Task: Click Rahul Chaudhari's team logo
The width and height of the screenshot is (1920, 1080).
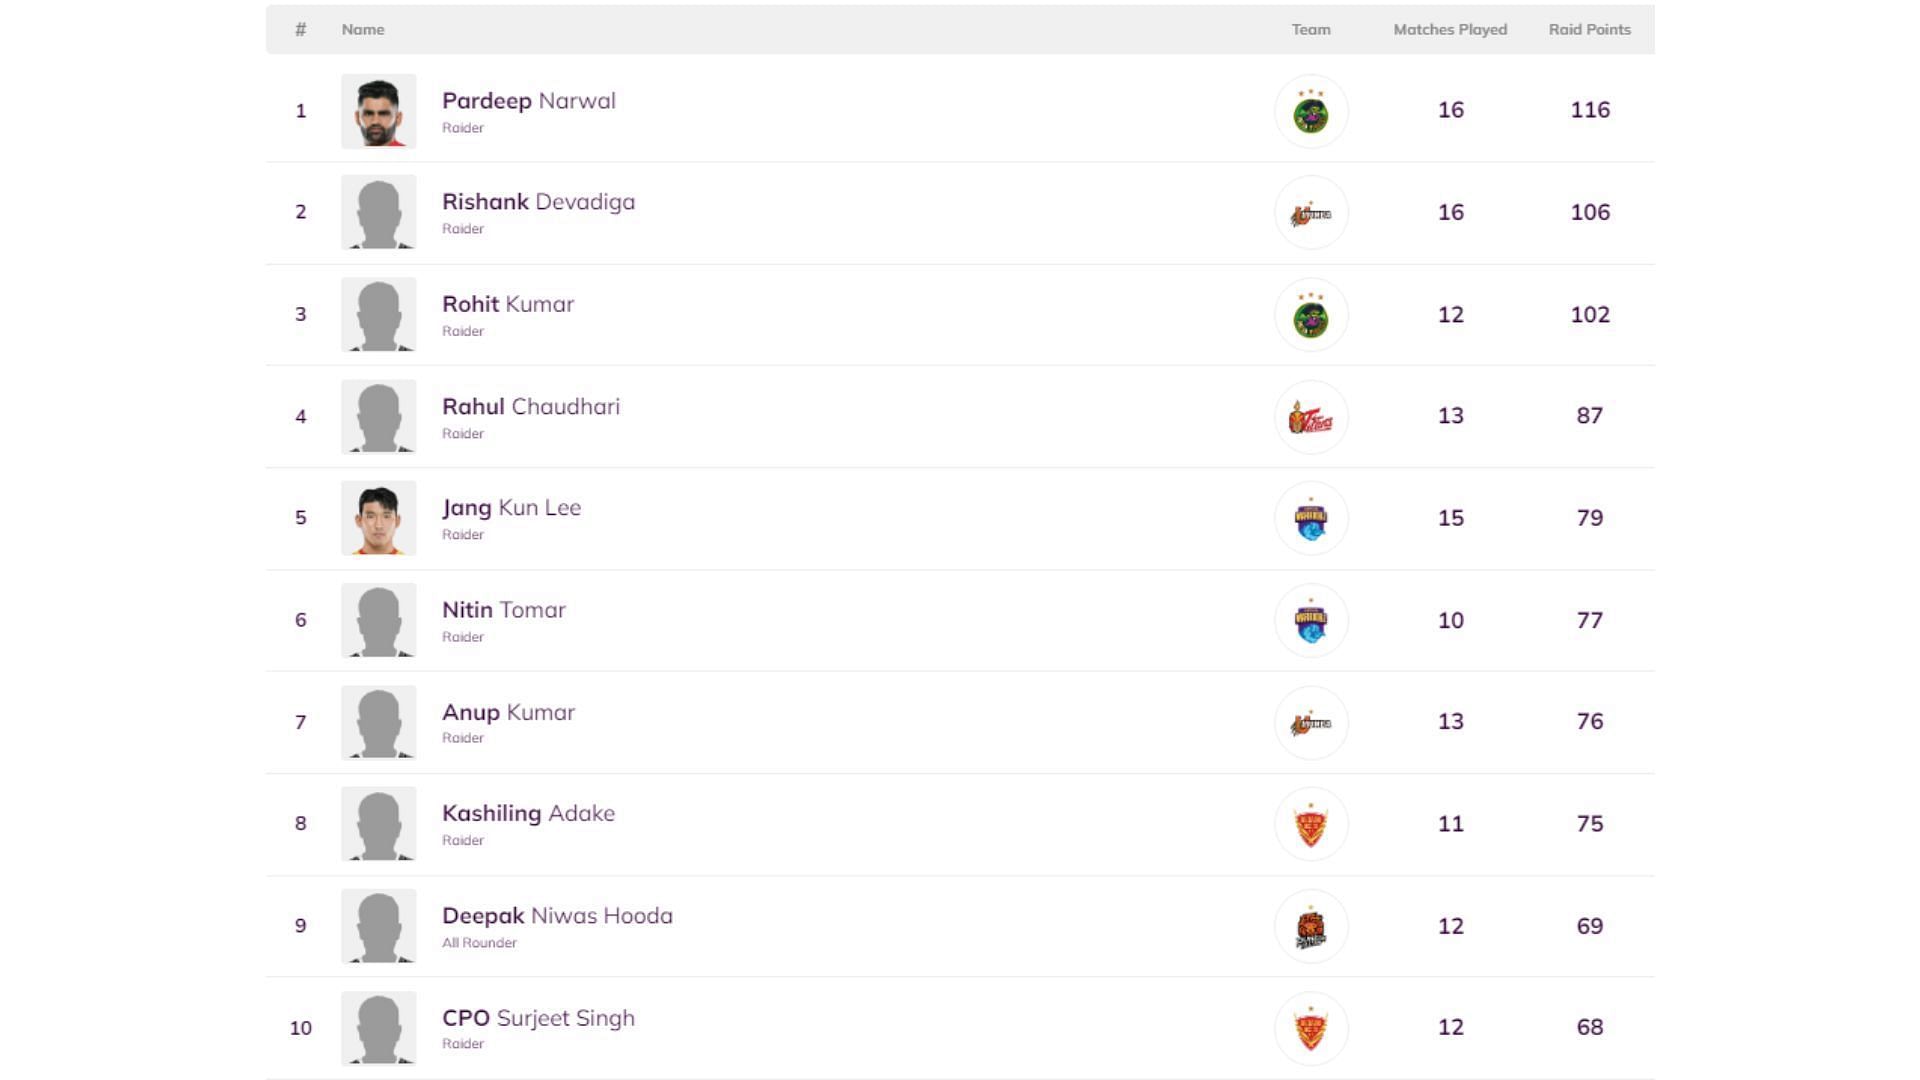Action: click(1311, 417)
